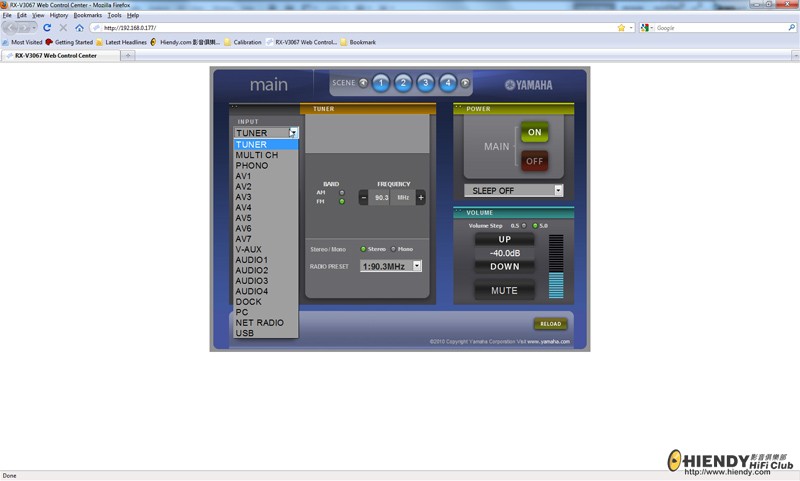Image resolution: width=800 pixels, height=481 pixels.
Task: Select the RX-V3067 Web Control Center tab
Action: tap(60, 55)
